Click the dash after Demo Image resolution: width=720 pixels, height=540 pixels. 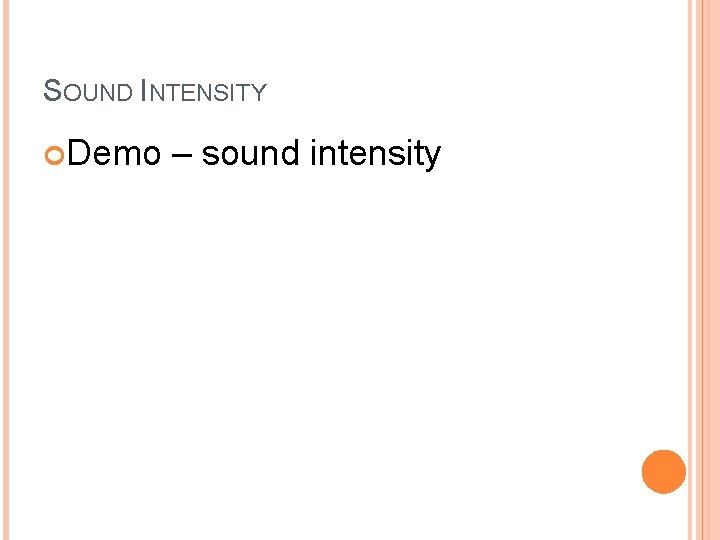click(x=181, y=155)
